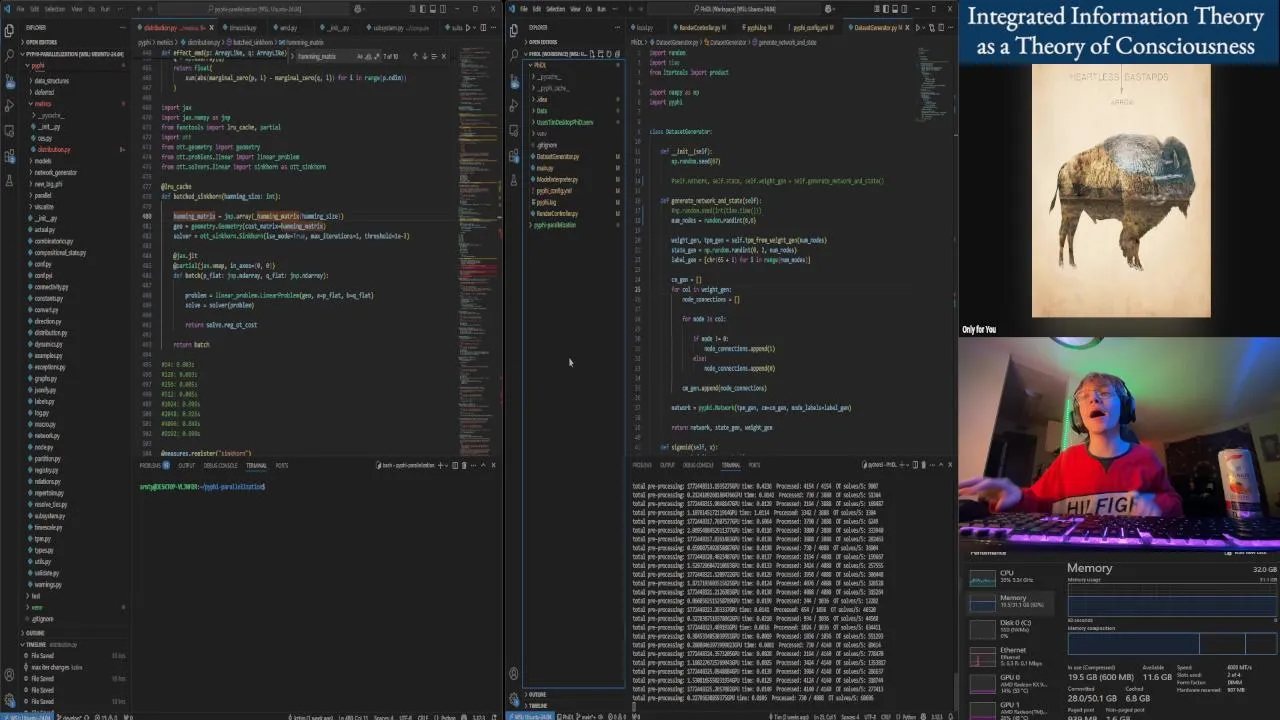Open Search icon in right PhiDL window
1280x720 pixels.
tap(514, 55)
